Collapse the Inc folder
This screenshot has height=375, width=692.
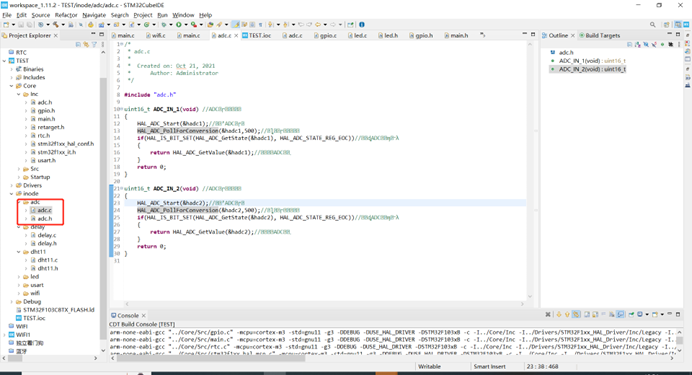[19, 94]
